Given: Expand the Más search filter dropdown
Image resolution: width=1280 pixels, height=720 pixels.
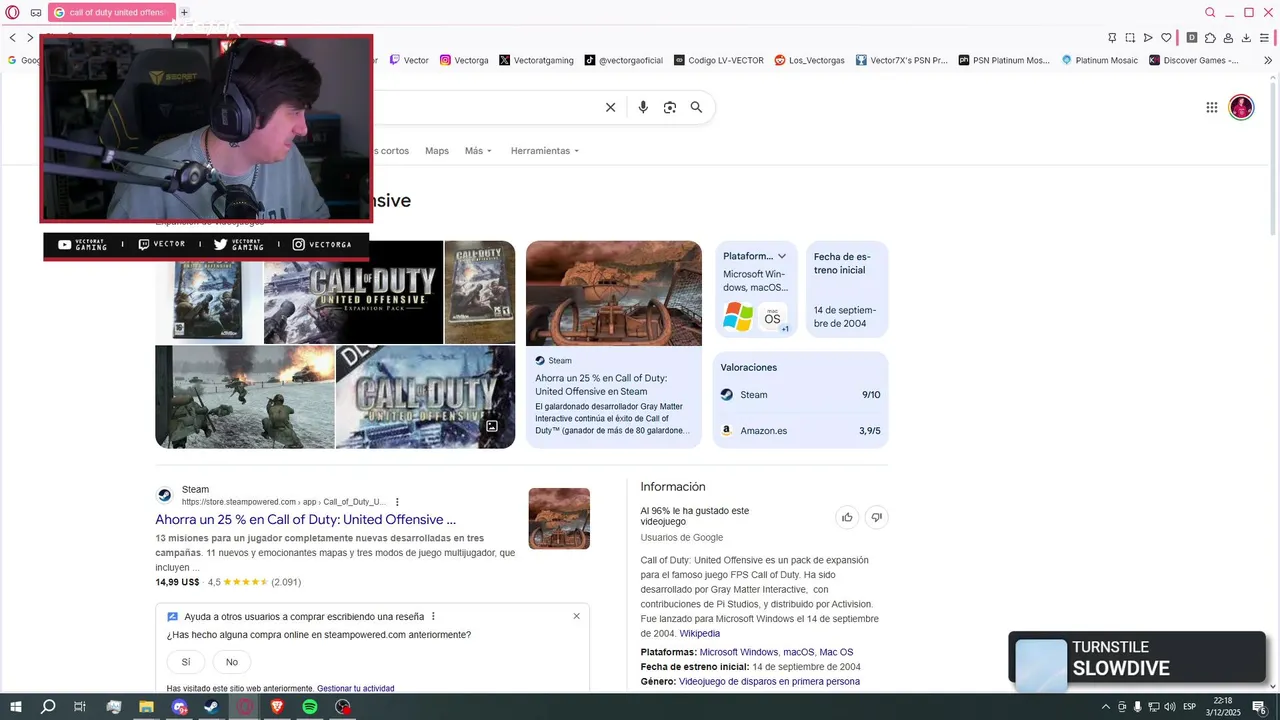Looking at the screenshot, I should [478, 151].
